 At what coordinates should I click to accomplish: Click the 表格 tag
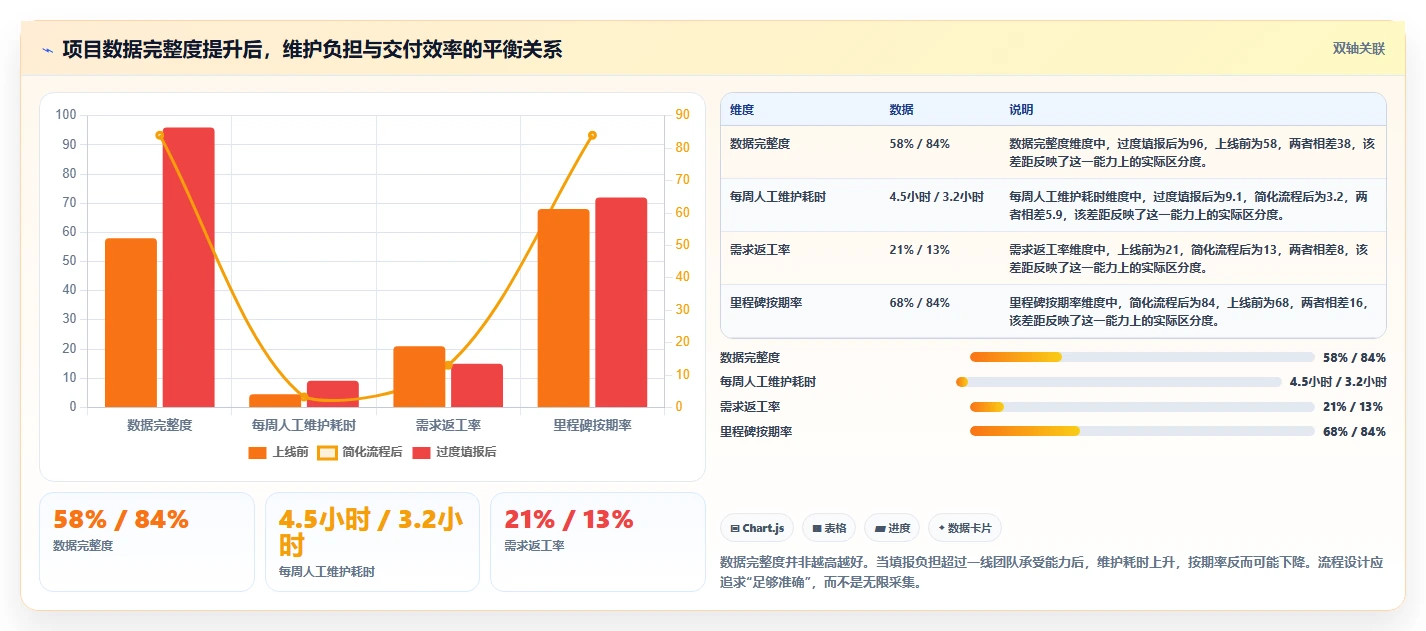point(829,528)
